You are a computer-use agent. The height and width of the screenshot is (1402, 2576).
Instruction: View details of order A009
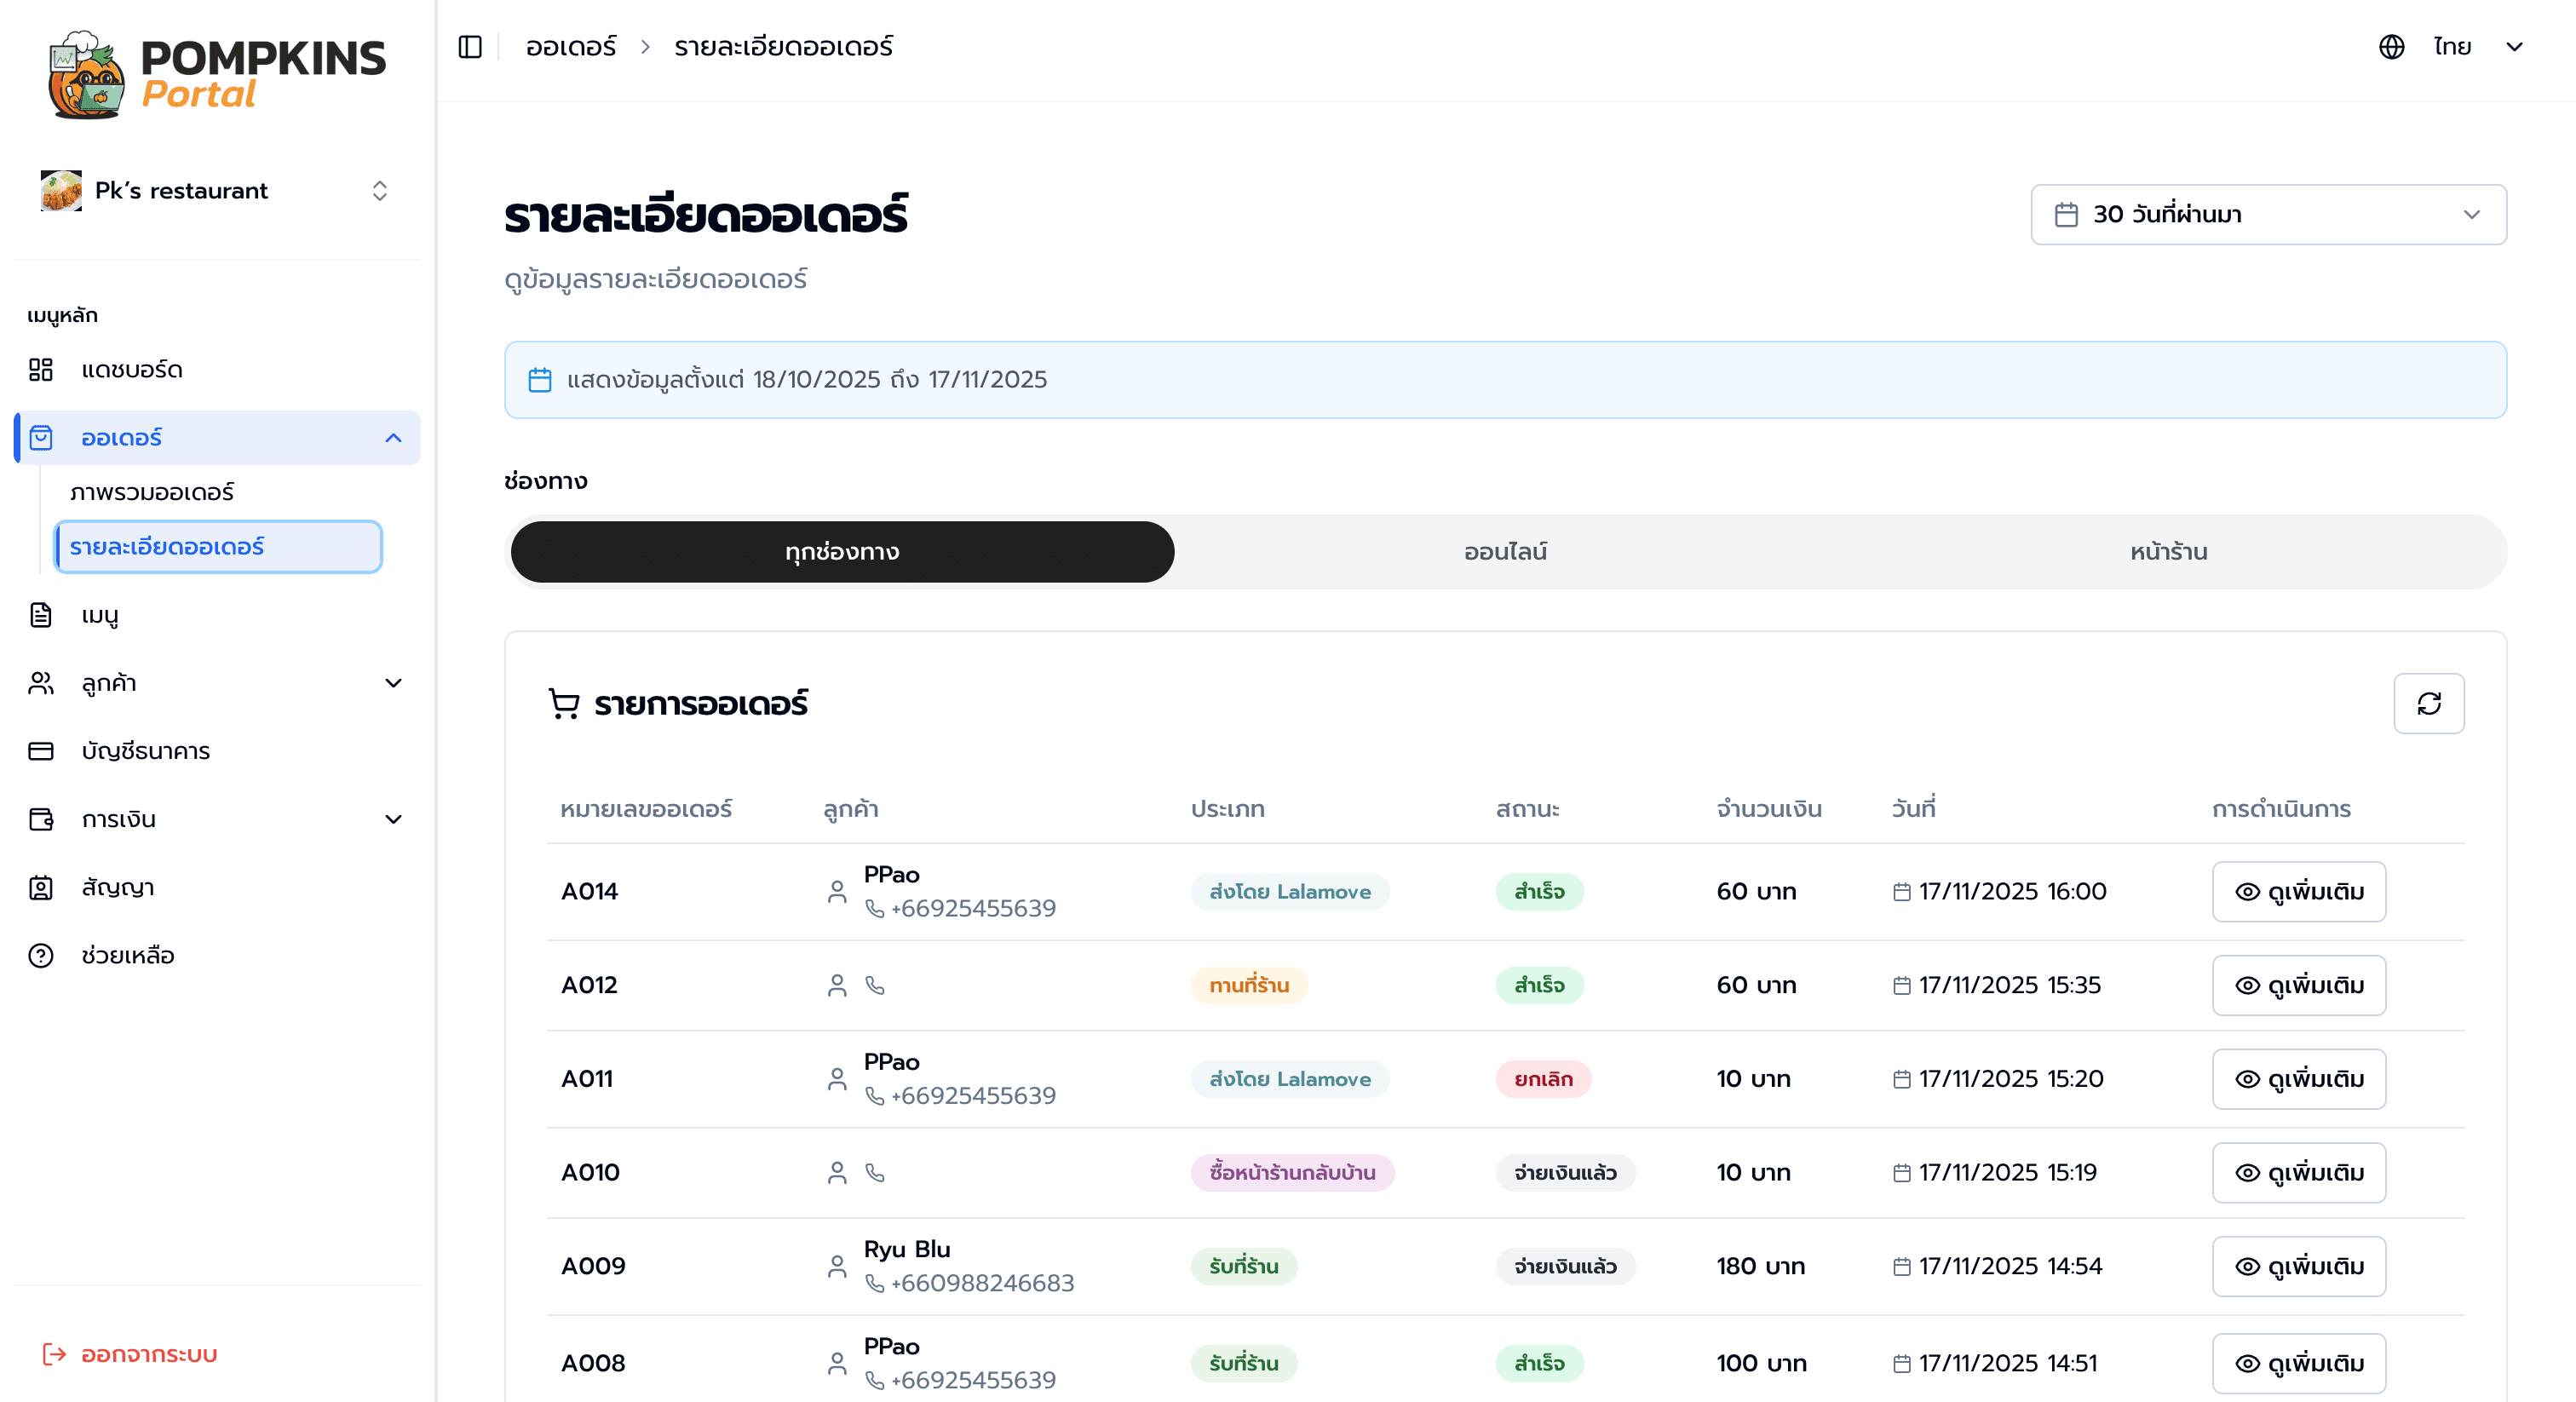coord(2298,1266)
